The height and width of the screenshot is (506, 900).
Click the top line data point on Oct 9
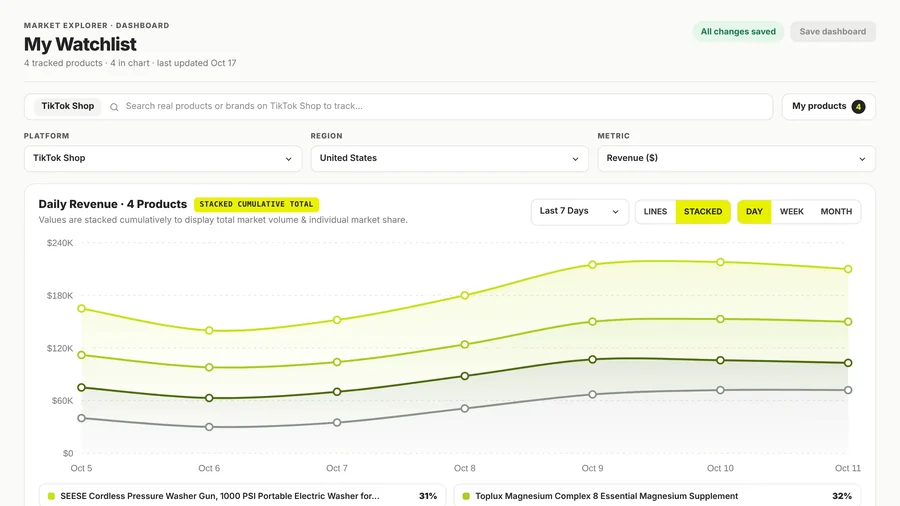tap(592, 265)
